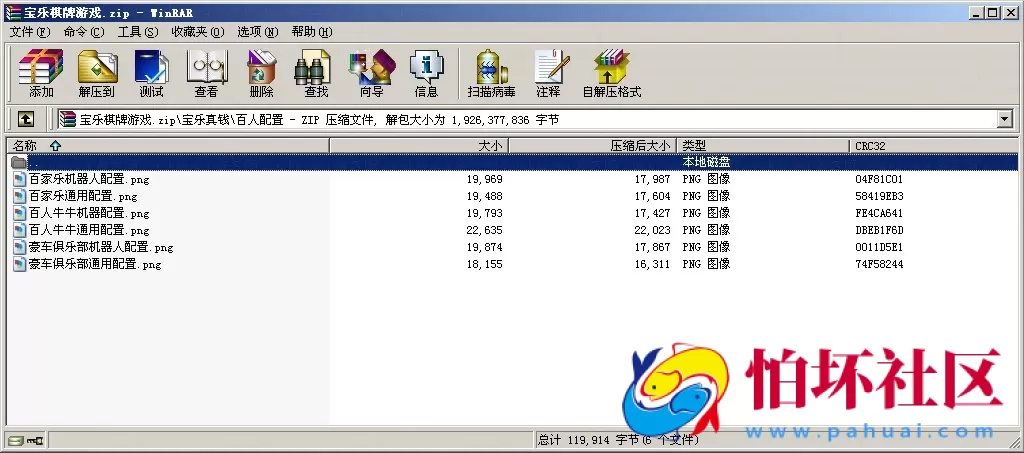Click the key password icon in status bar
1024x453 pixels.
35,441
